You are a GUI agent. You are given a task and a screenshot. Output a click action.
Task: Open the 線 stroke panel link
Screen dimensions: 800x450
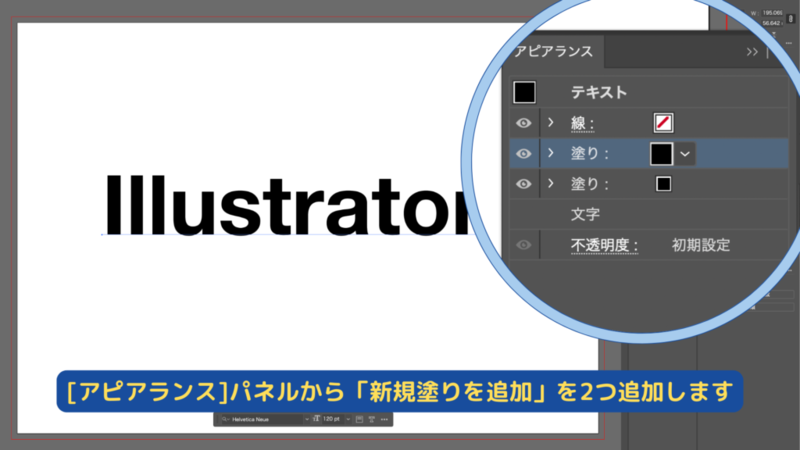click(x=582, y=123)
